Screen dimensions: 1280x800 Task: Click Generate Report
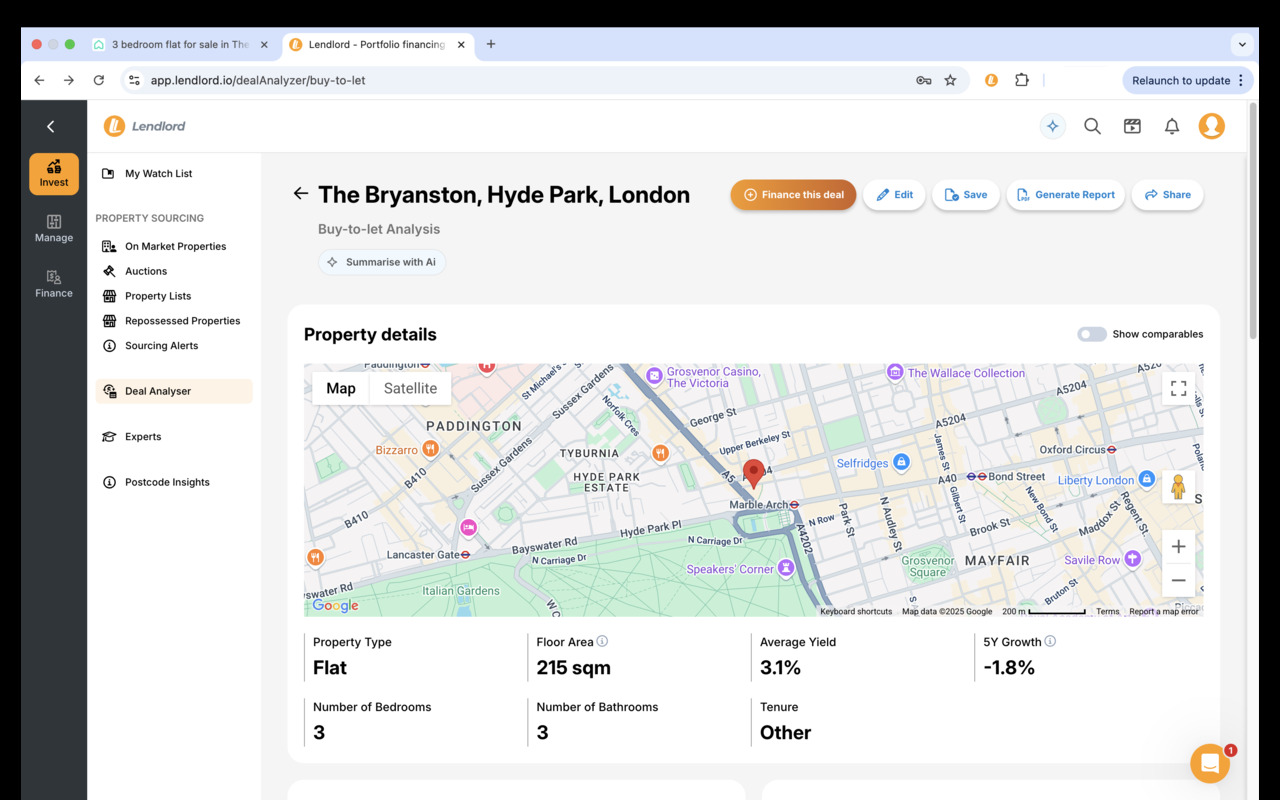pyautogui.click(x=1065, y=195)
